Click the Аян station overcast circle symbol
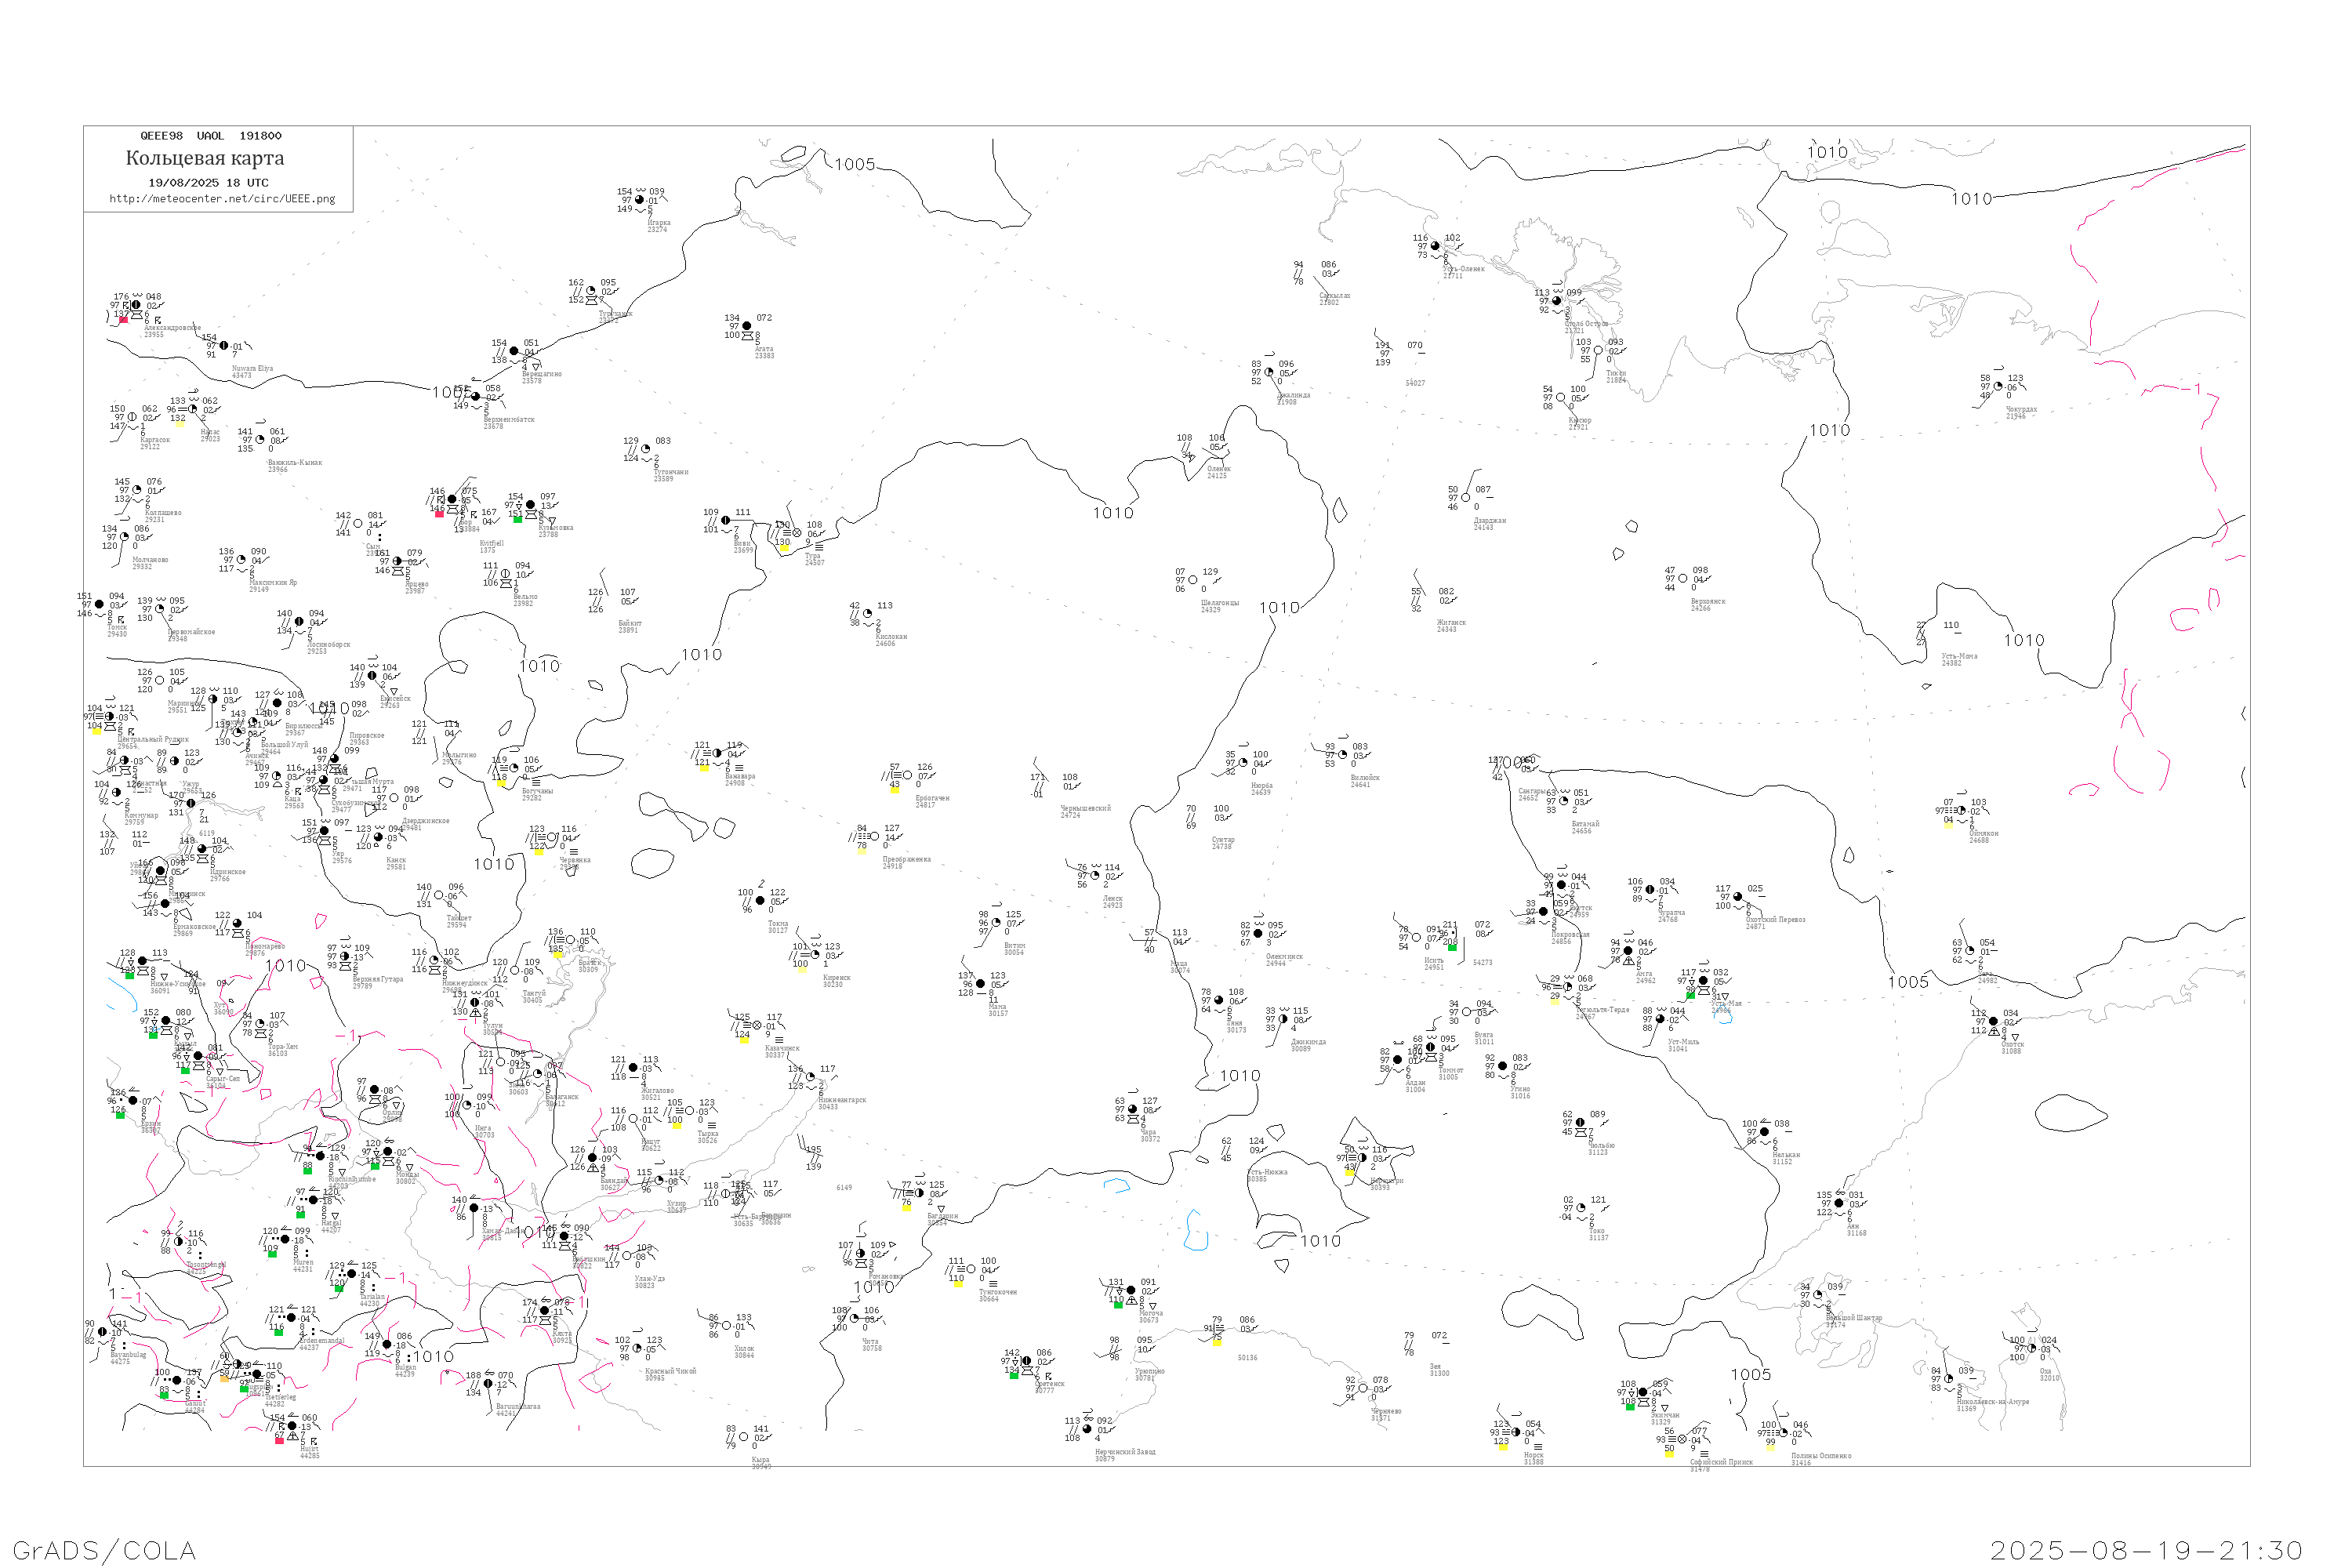The width and height of the screenshot is (2352, 1568). (1839, 1204)
